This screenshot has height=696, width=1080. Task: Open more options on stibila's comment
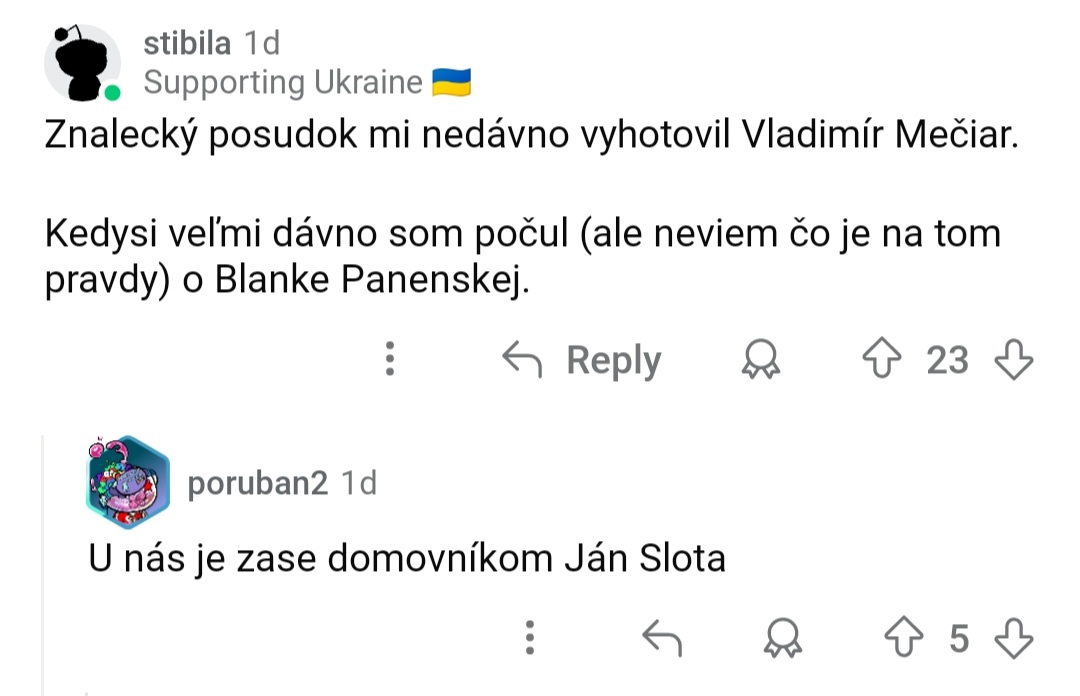(391, 360)
